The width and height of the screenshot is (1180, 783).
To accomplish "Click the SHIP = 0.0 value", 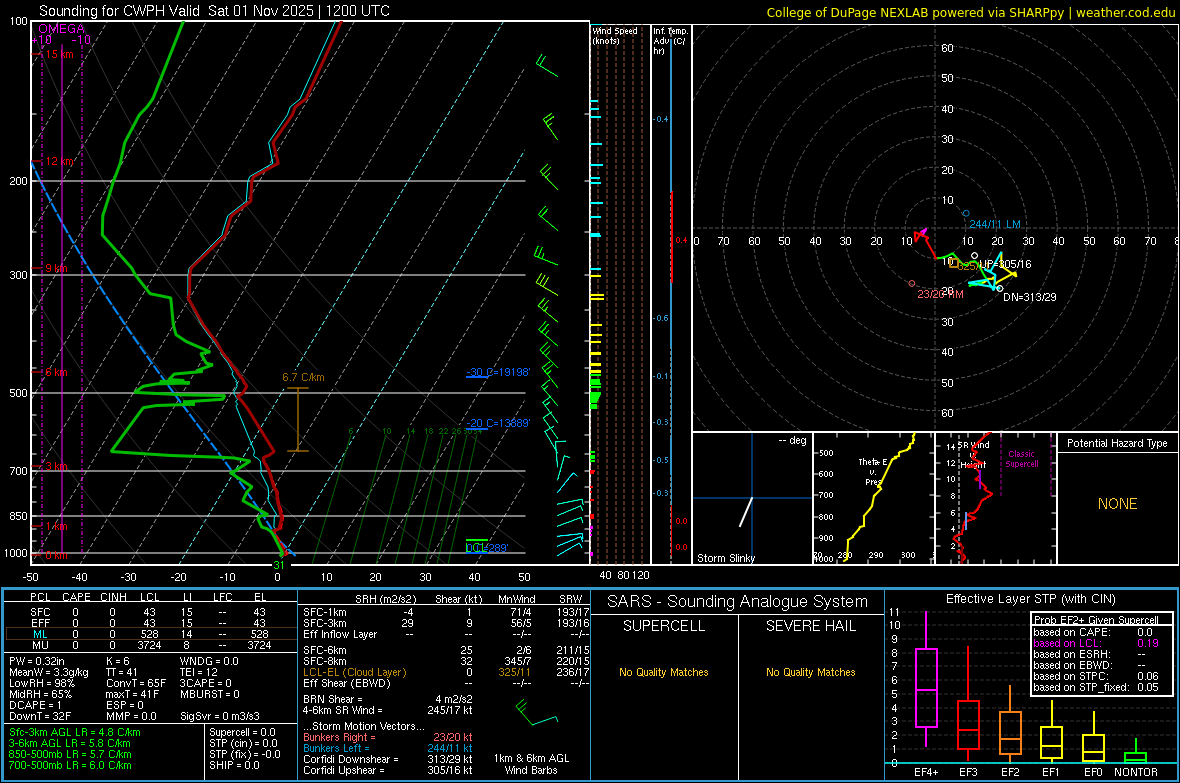I will point(234,765).
